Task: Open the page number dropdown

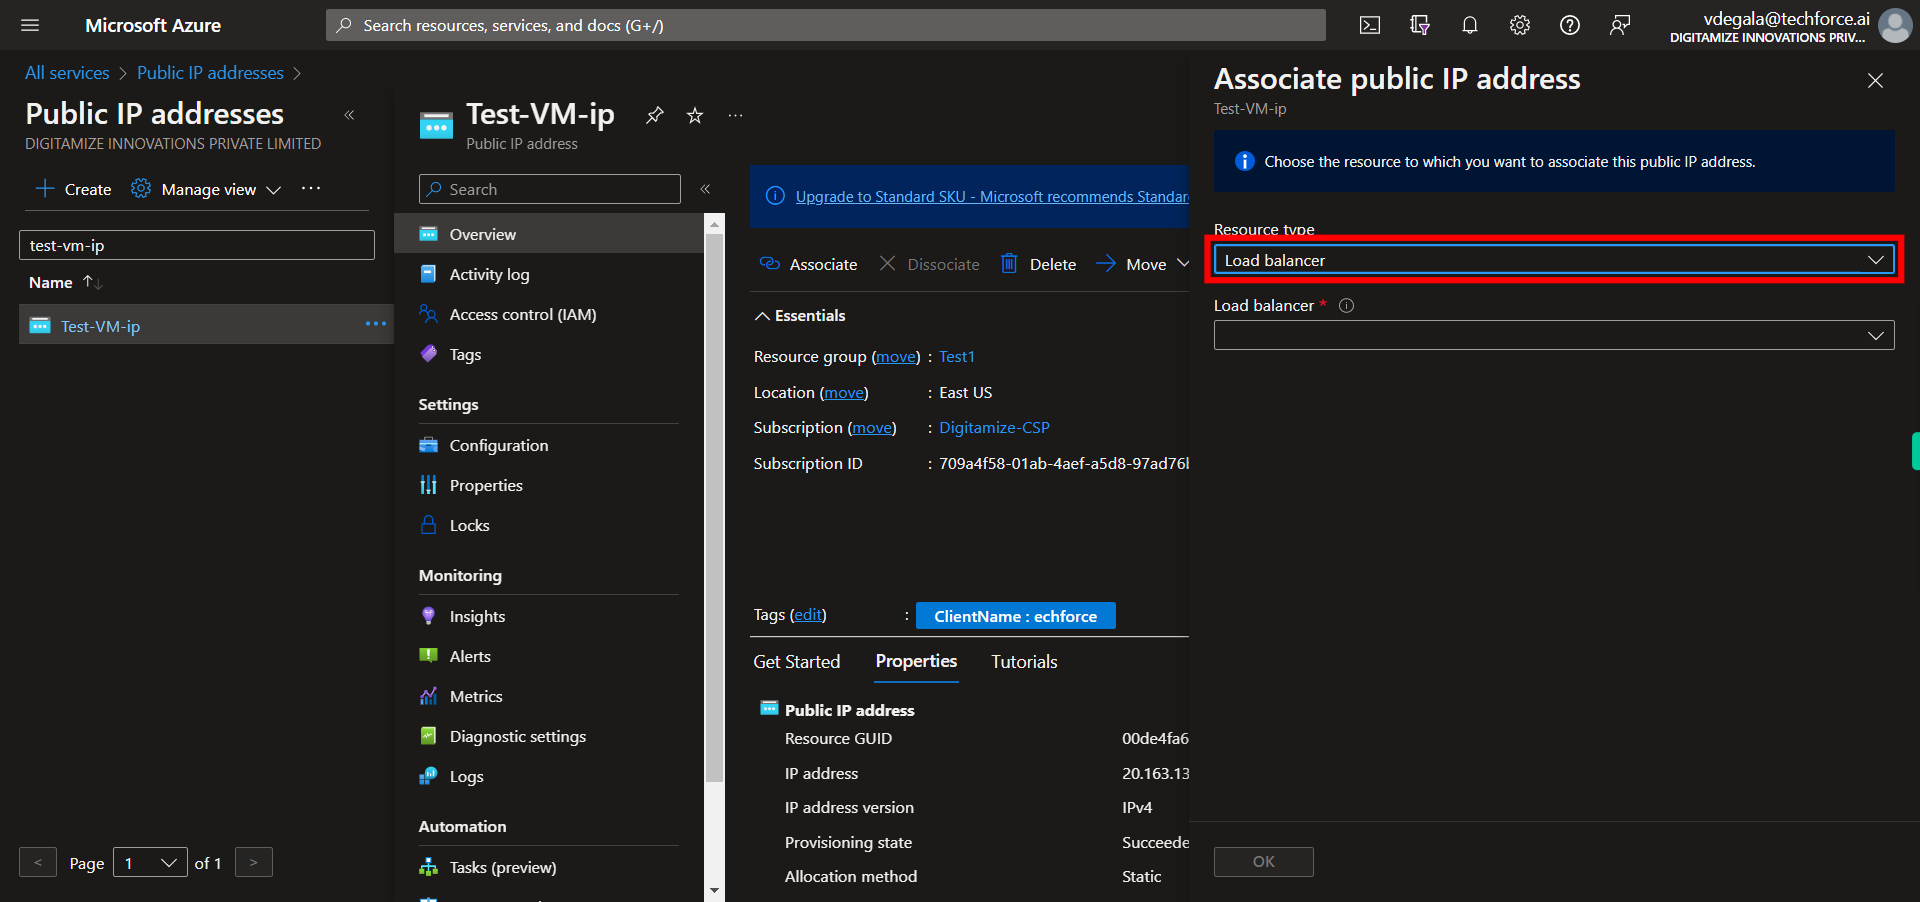Action: click(150, 862)
